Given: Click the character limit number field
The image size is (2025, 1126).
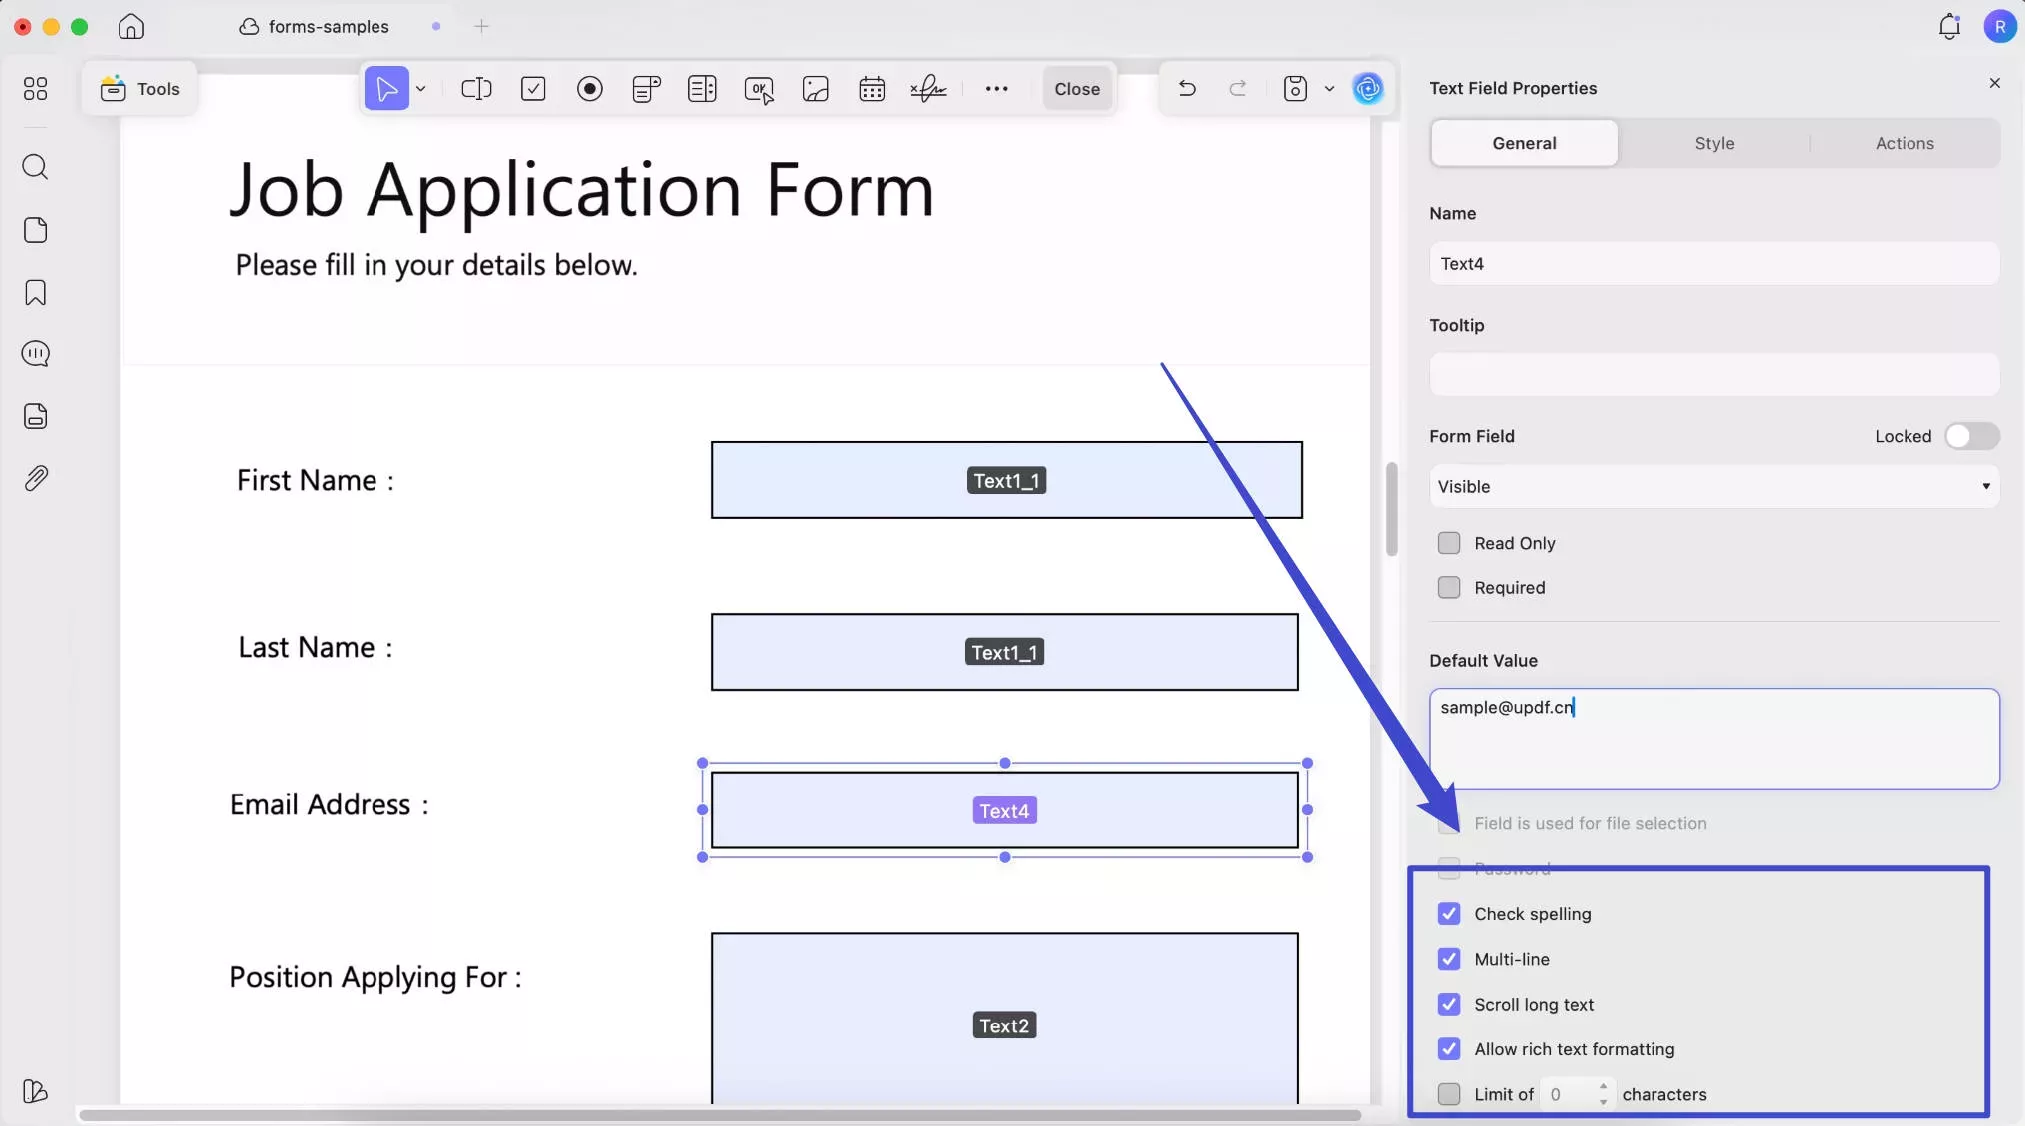Looking at the screenshot, I should click(x=1568, y=1094).
